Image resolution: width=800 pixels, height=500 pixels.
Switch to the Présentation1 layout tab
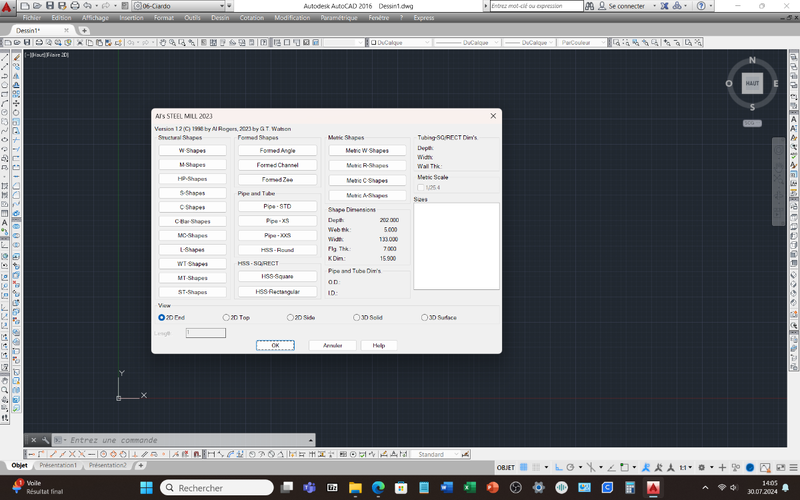pyautogui.click(x=58, y=465)
